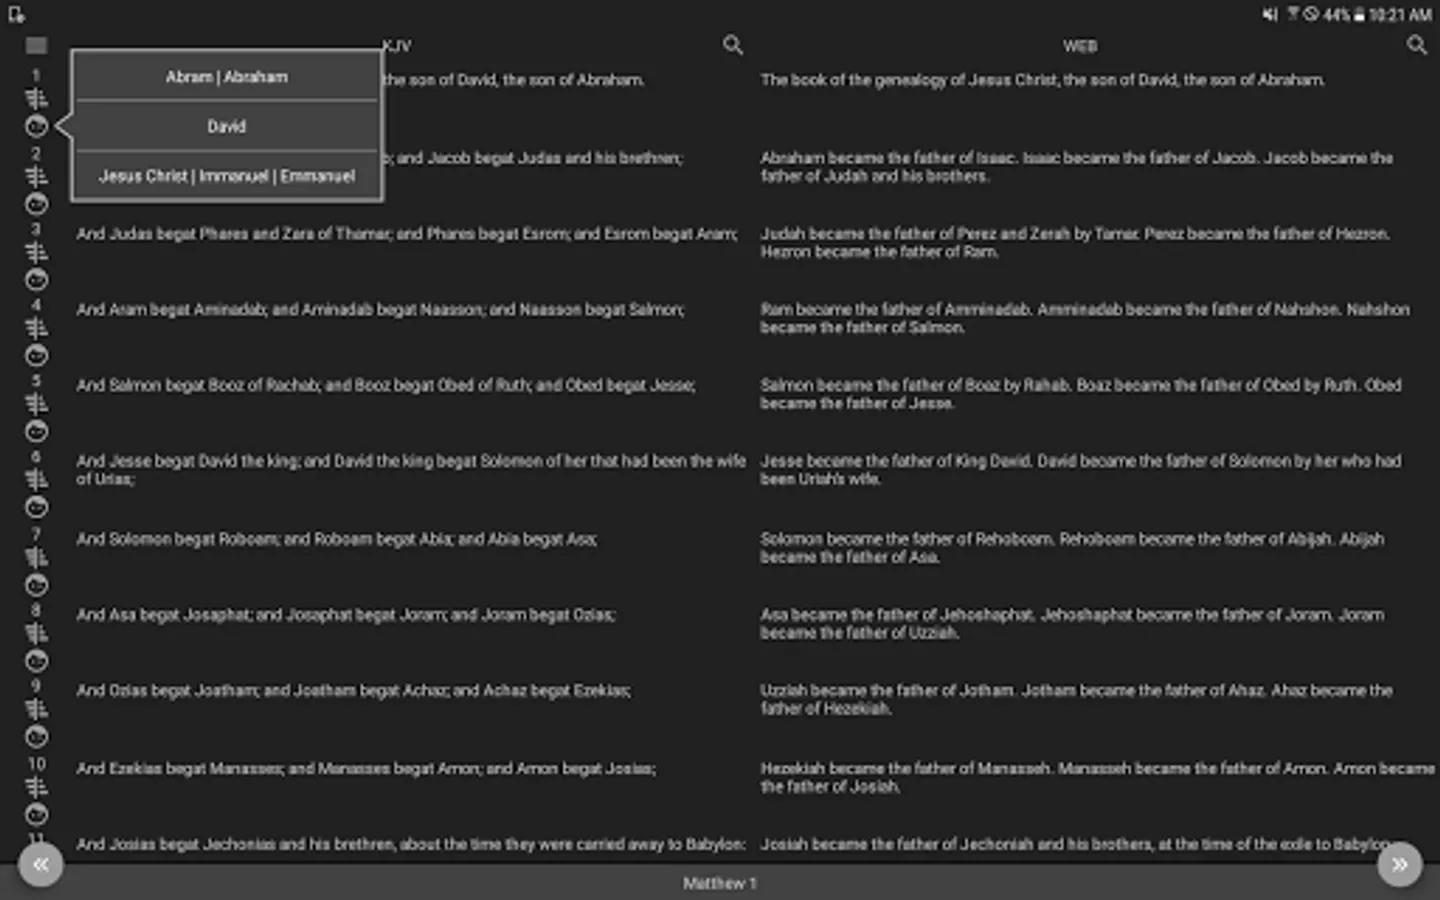Select WEB verse 'Solomon became the father of Rehoboam'
The width and height of the screenshot is (1440, 900).
click(x=1073, y=548)
